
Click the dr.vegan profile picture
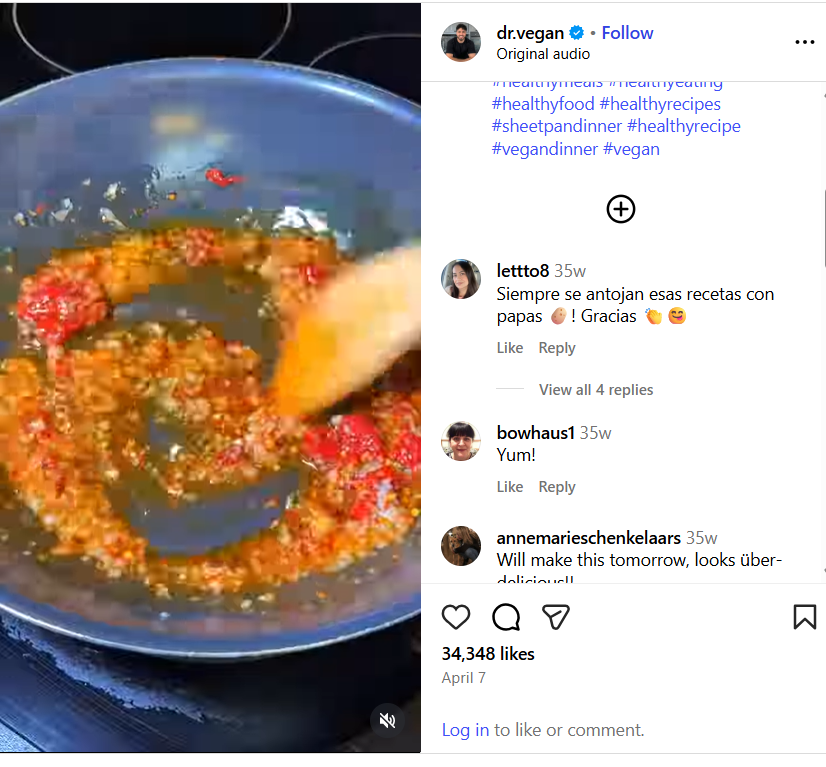461,42
